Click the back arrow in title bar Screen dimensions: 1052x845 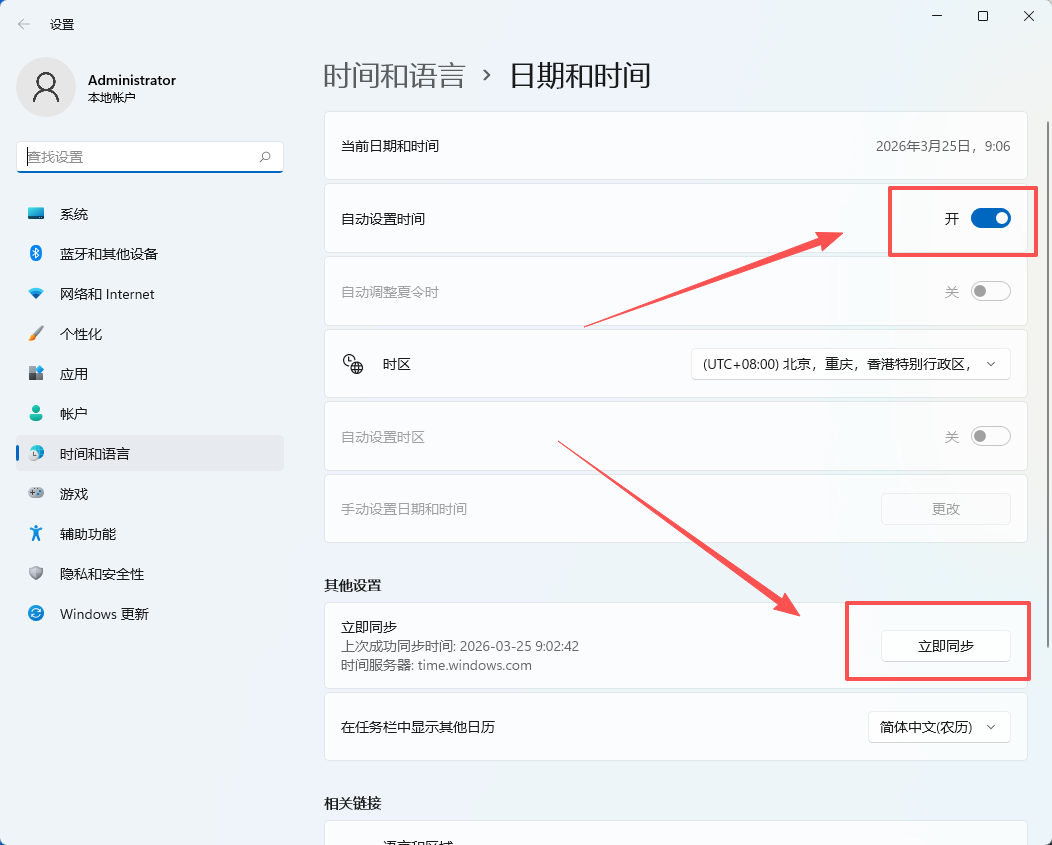[24, 24]
